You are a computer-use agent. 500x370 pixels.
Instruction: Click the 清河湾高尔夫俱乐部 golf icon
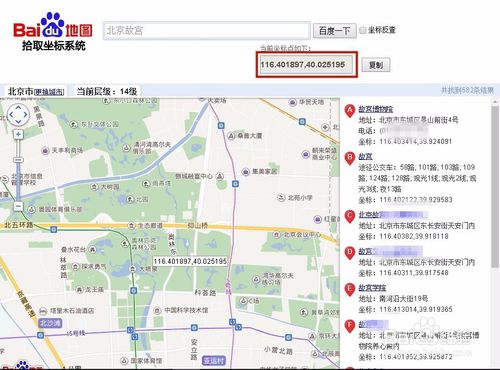(126, 148)
